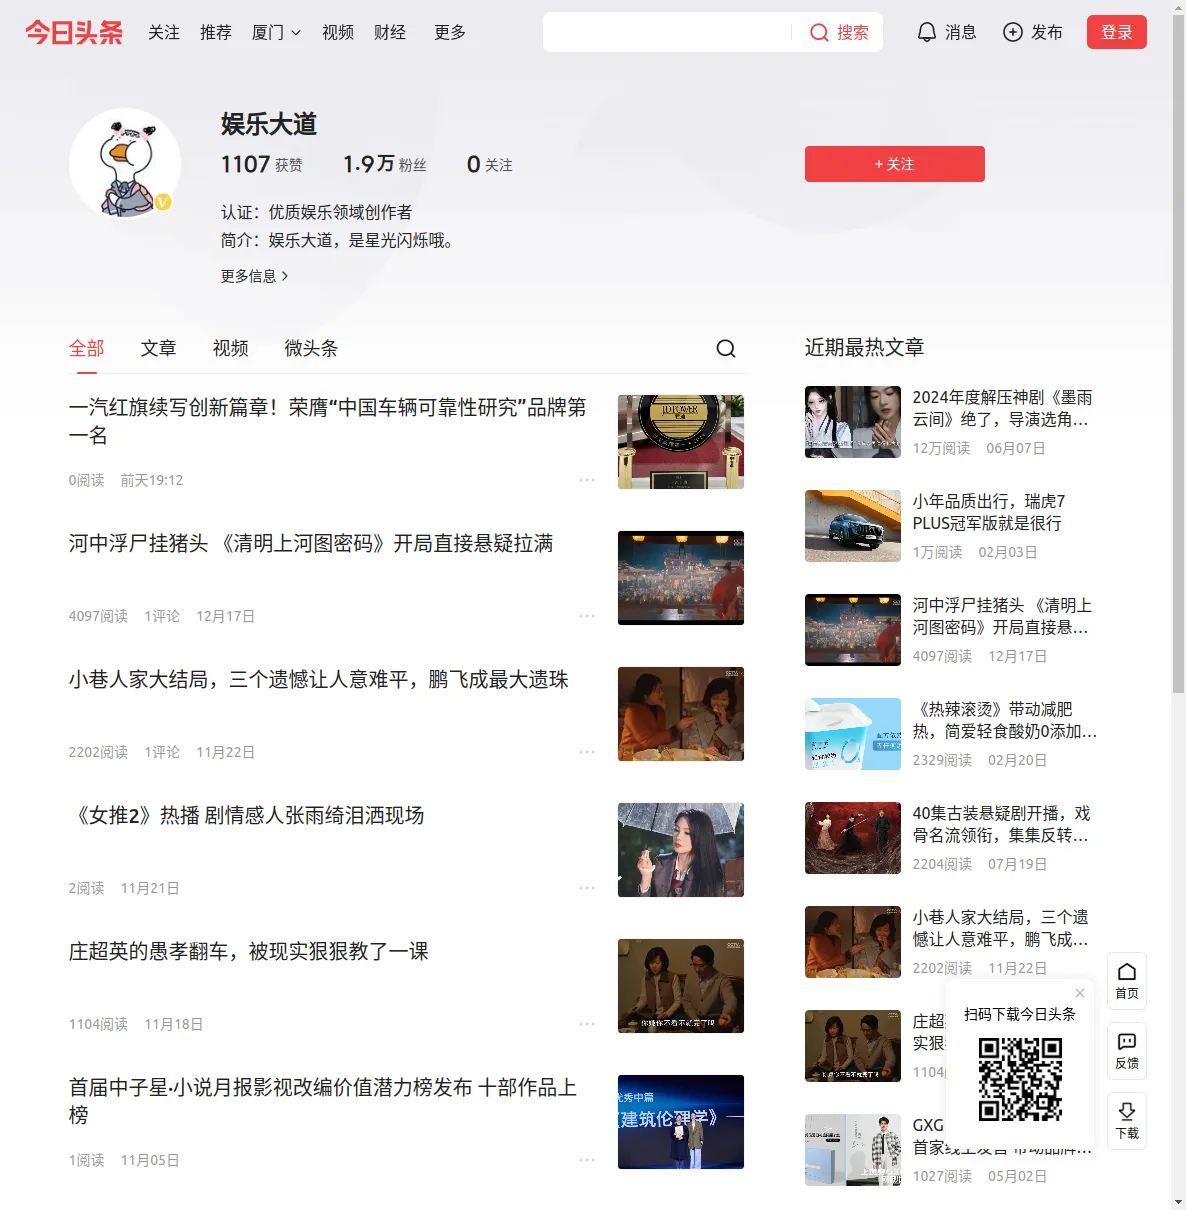The width and height of the screenshot is (1186, 1210).
Task: Open hot article 小年品质出行，瑞虎7 PLUS
Action: click(989, 512)
